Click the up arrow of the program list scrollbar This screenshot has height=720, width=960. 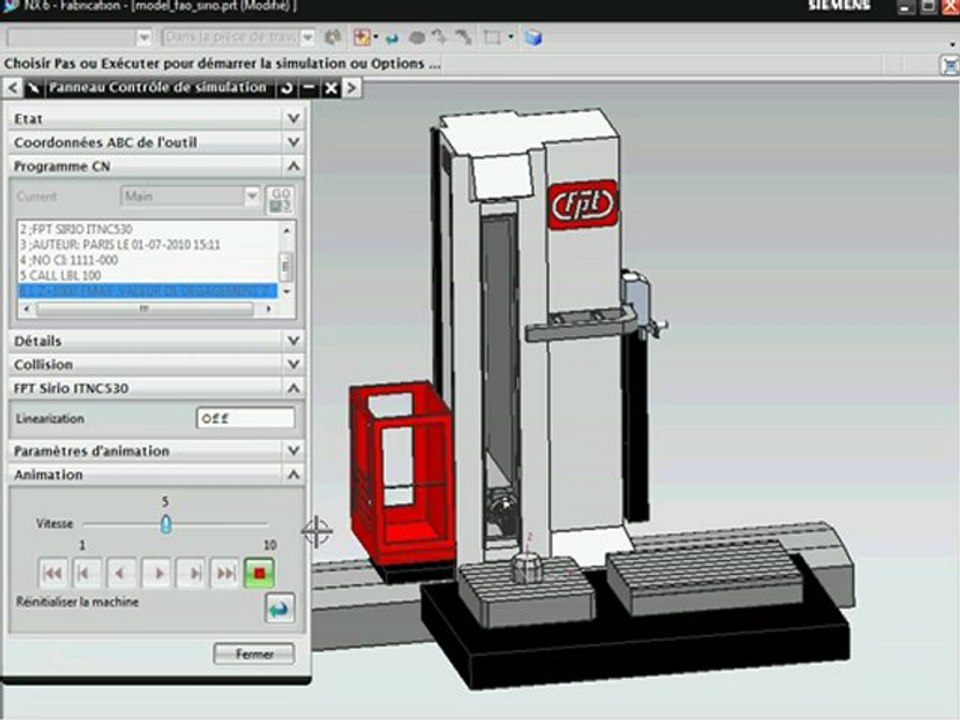pos(286,230)
